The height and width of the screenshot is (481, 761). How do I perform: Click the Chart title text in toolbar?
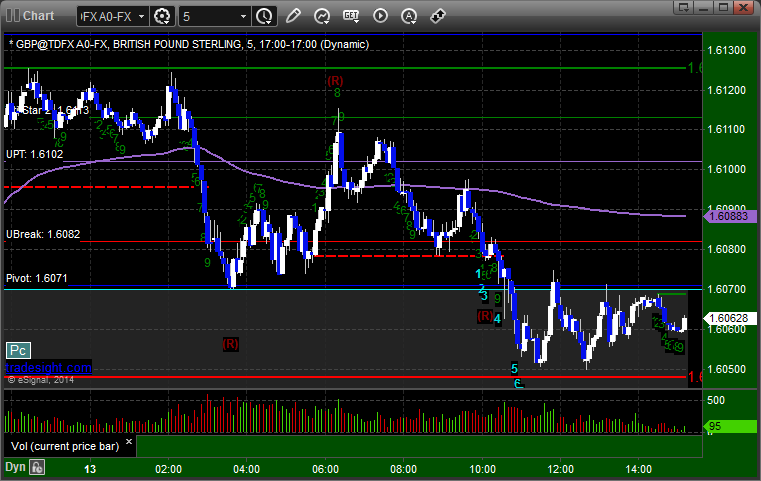tap(38, 16)
